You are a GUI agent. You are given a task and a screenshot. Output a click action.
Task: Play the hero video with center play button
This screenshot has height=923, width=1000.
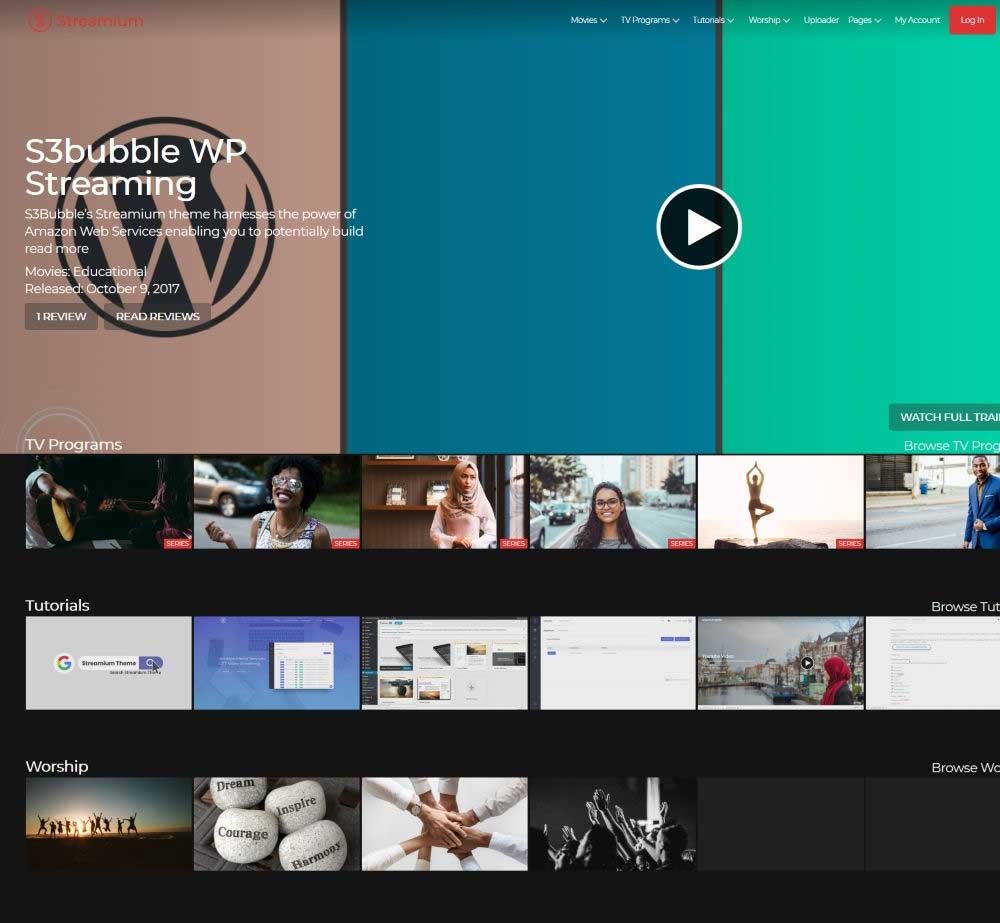pyautogui.click(x=699, y=227)
